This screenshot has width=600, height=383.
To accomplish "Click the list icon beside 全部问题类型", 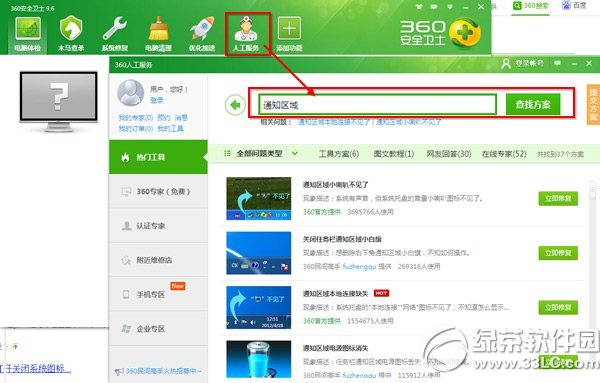I will click(227, 153).
